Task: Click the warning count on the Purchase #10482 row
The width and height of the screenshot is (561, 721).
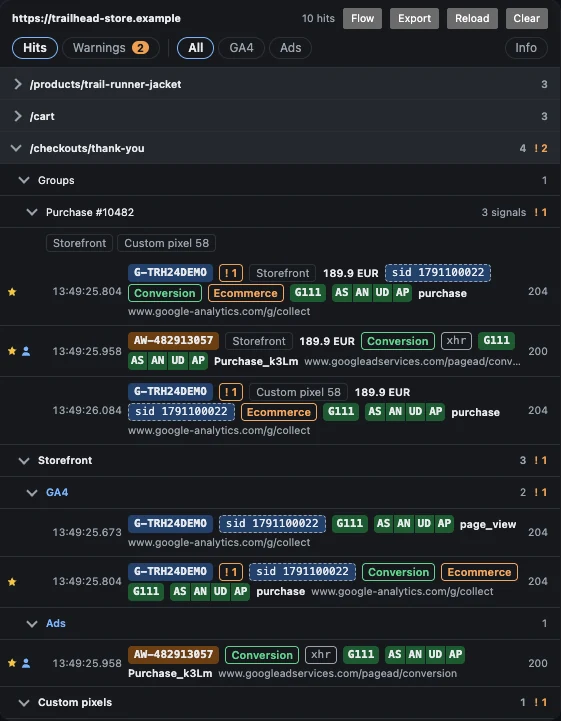Action: pyautogui.click(x=540, y=212)
